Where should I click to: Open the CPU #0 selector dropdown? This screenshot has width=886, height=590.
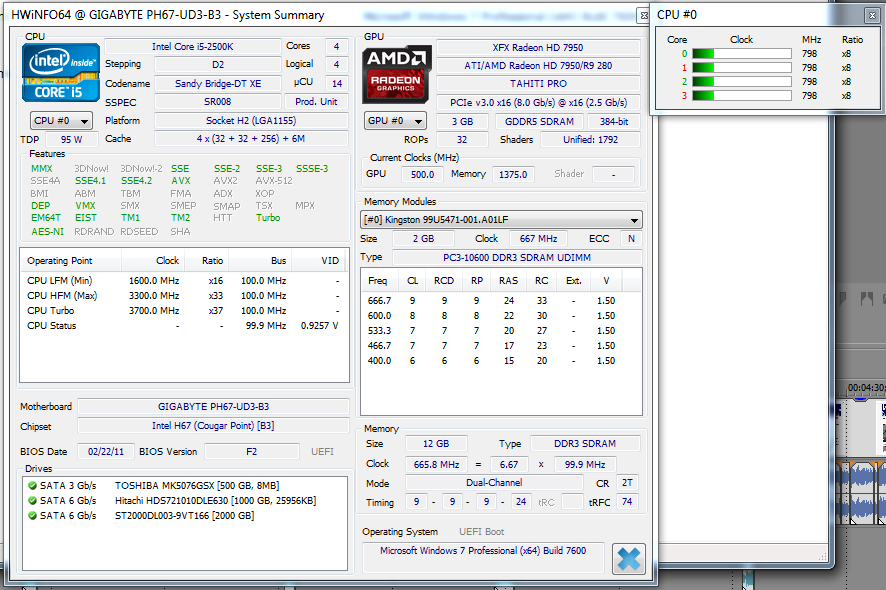61,121
